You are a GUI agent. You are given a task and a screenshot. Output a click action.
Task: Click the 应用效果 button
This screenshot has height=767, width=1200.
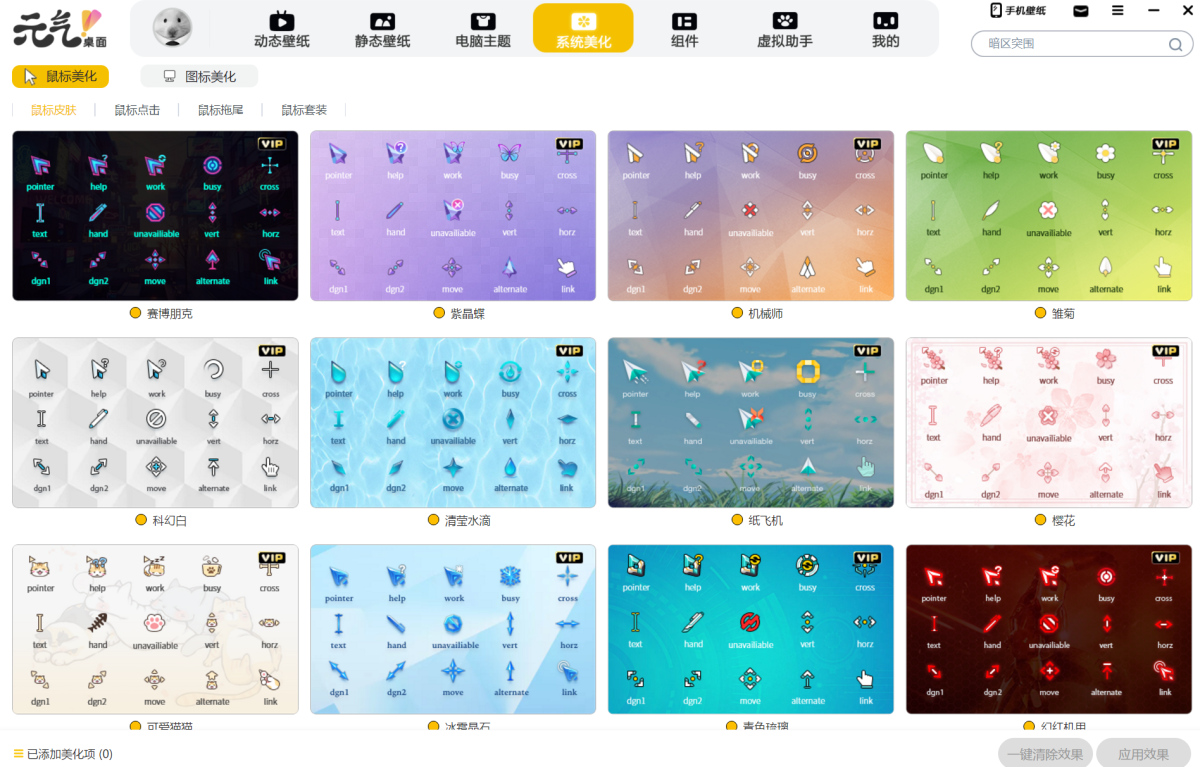pyautogui.click(x=1143, y=754)
